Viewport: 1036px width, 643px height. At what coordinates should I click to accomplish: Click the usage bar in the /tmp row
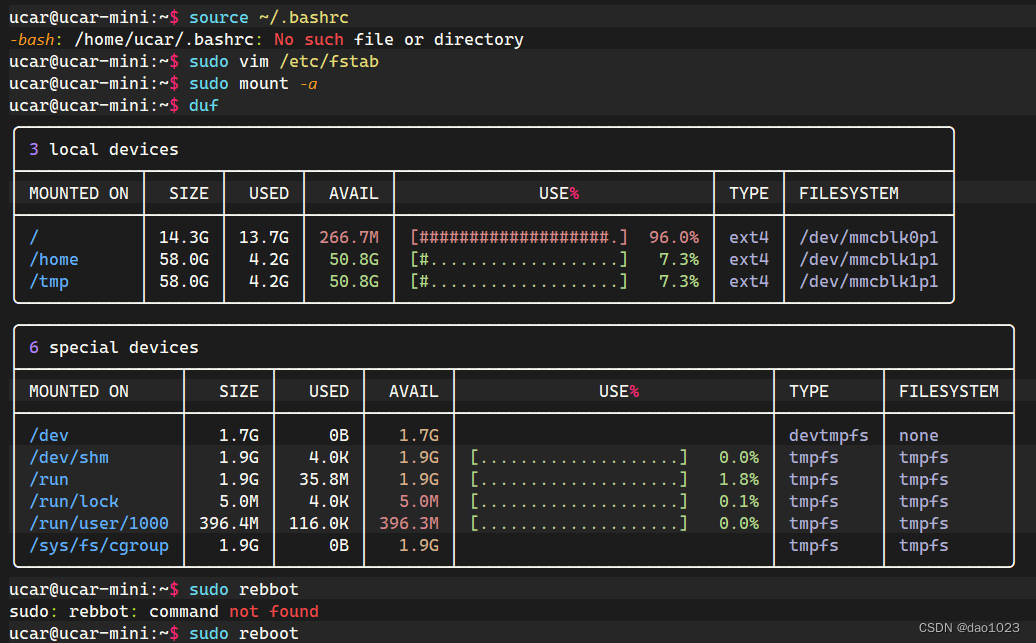click(x=519, y=282)
